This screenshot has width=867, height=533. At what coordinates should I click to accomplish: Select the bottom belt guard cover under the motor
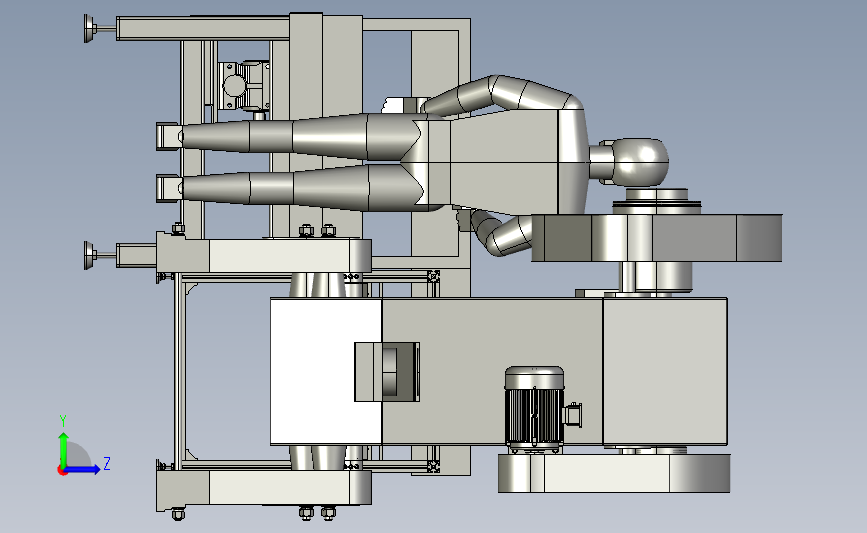614,473
